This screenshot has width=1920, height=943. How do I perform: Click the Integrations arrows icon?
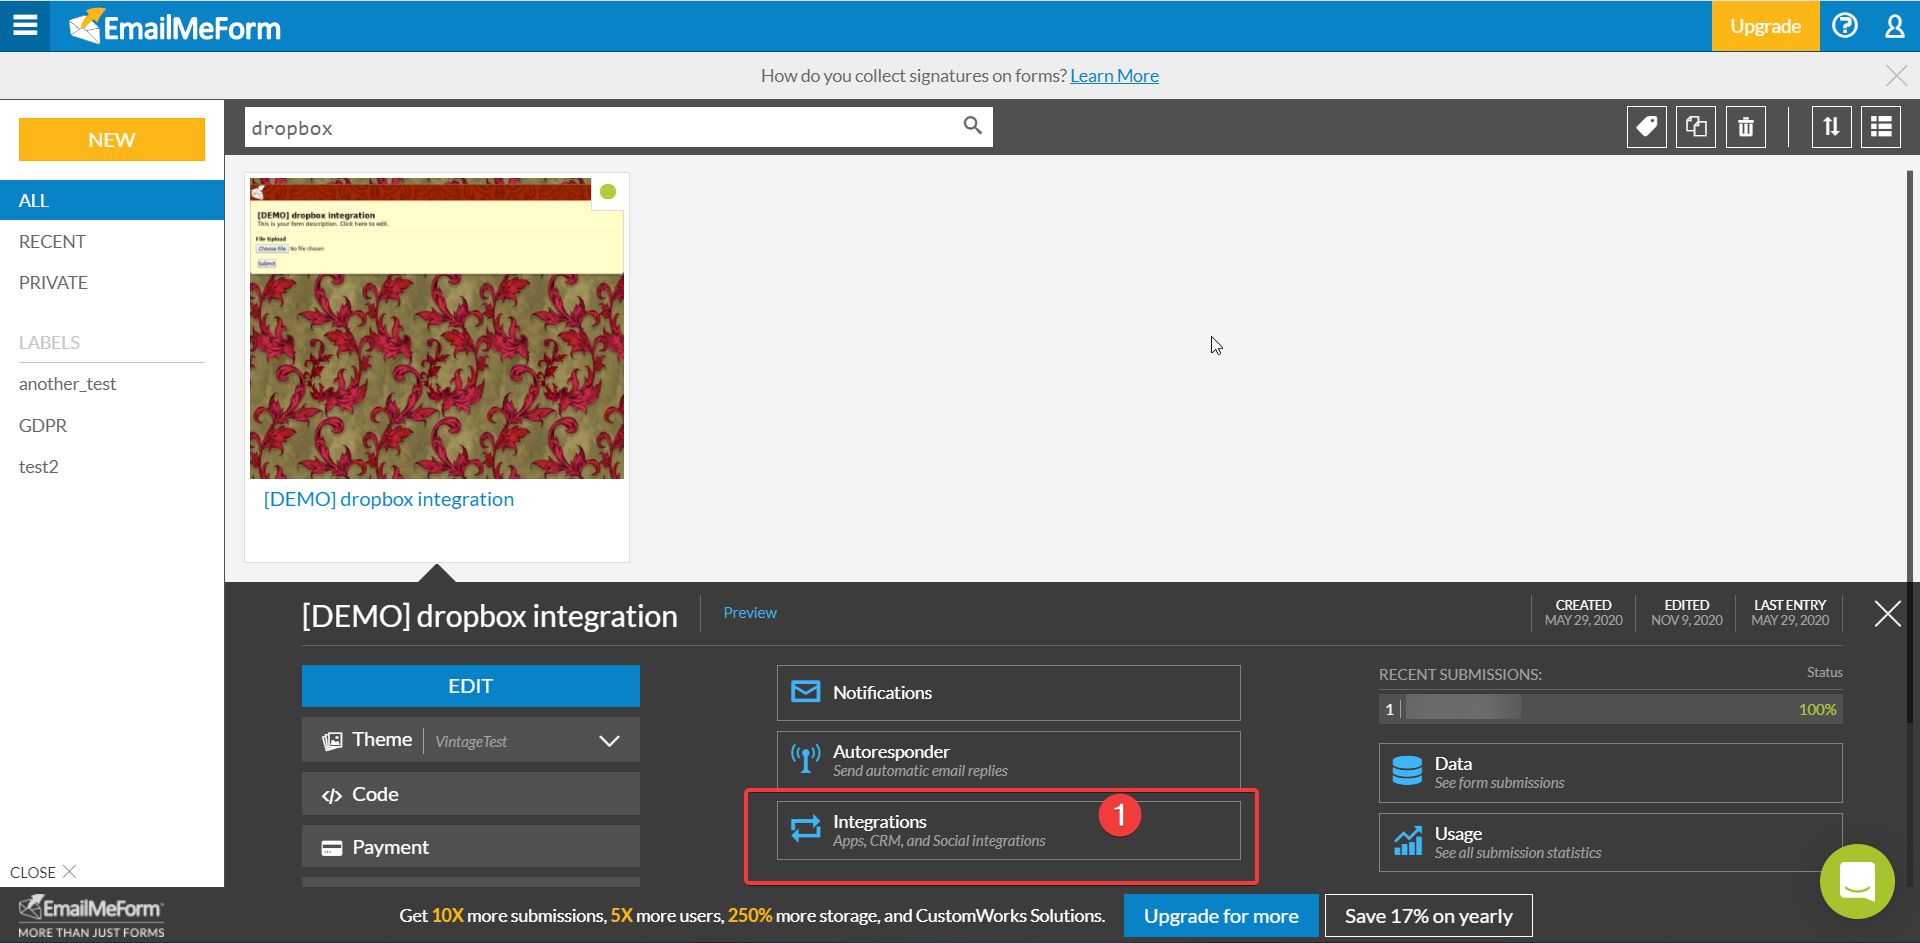[x=806, y=829]
